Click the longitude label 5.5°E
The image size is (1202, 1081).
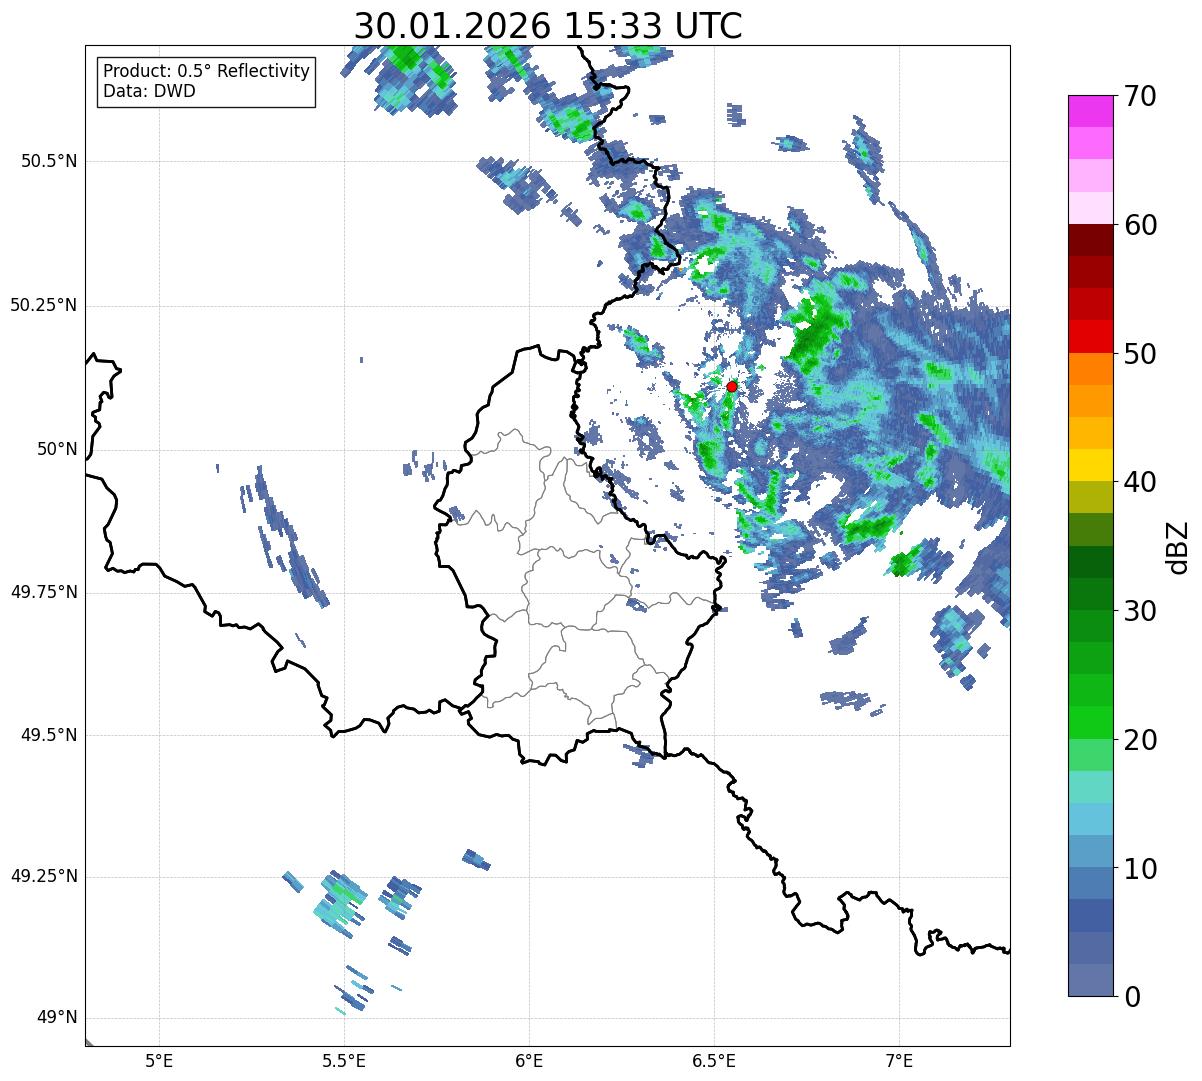pyautogui.click(x=344, y=1060)
